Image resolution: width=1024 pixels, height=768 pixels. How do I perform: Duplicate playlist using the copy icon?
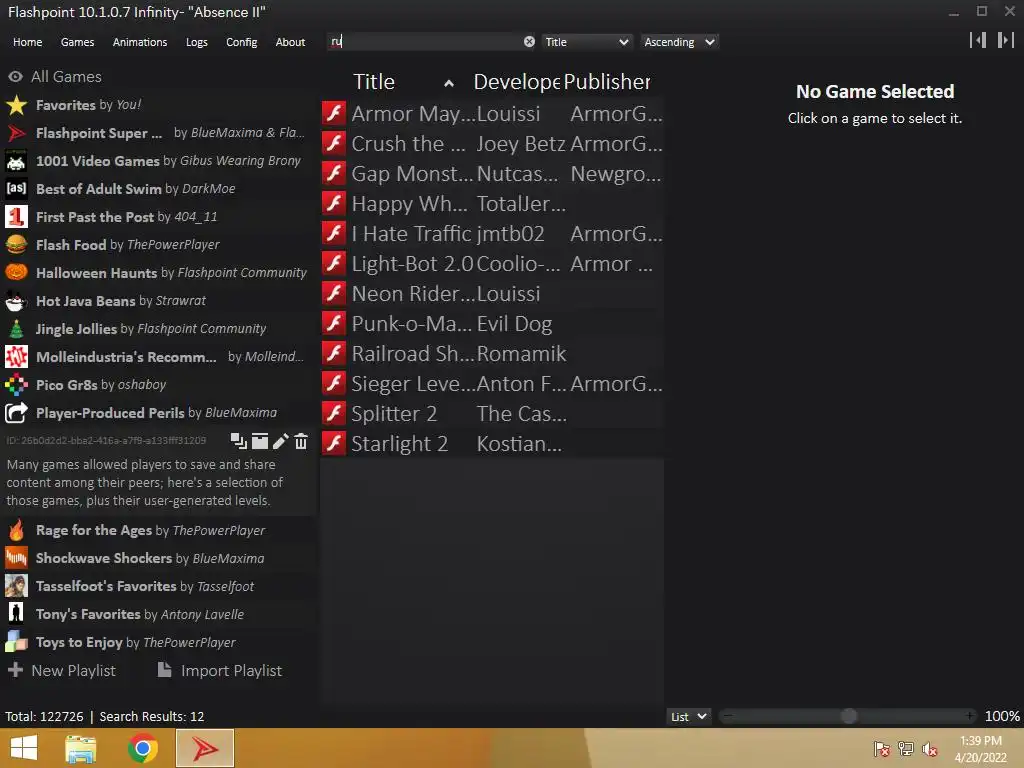coord(238,441)
